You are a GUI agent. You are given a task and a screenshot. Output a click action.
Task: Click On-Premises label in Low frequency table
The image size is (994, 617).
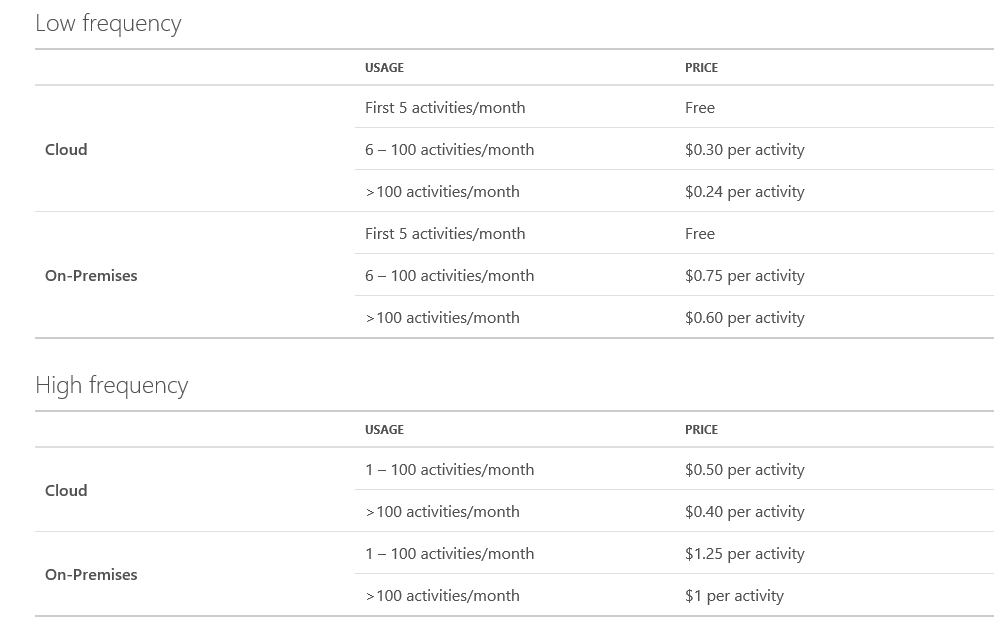pyautogui.click(x=91, y=275)
